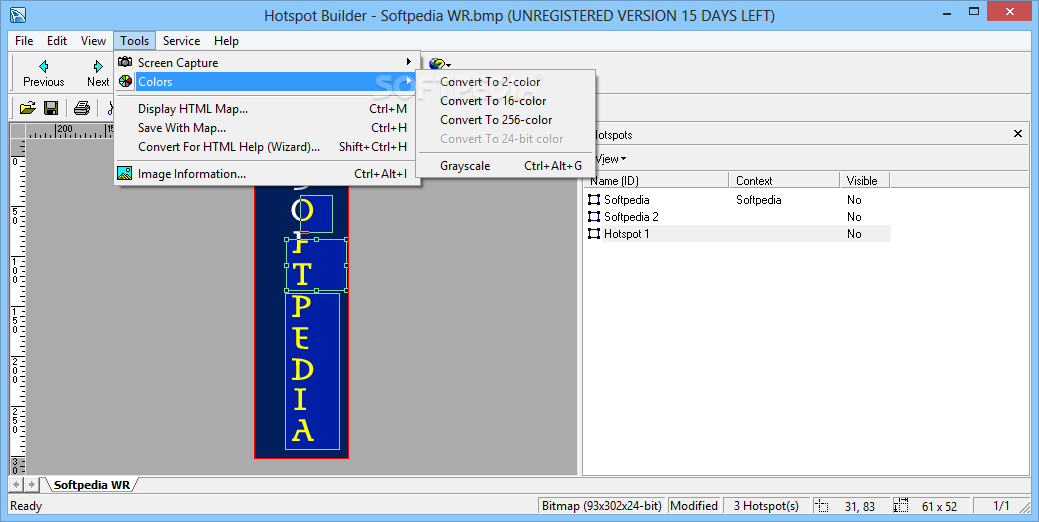Switch to the Softpedia WR tab
The height and width of the screenshot is (522, 1039).
91,485
